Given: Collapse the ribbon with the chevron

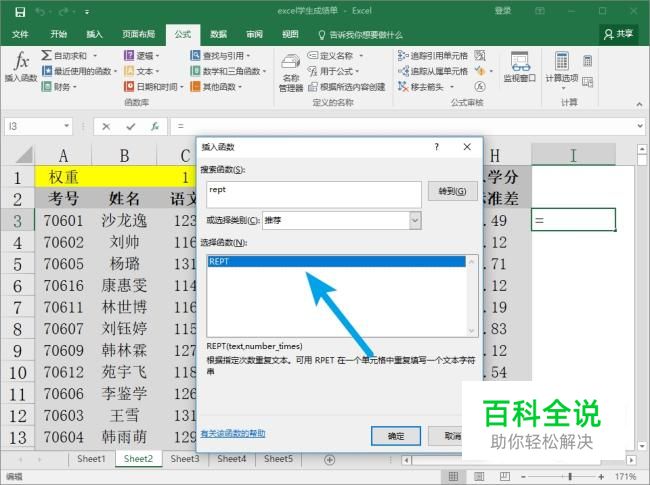Looking at the screenshot, I should pos(639,104).
